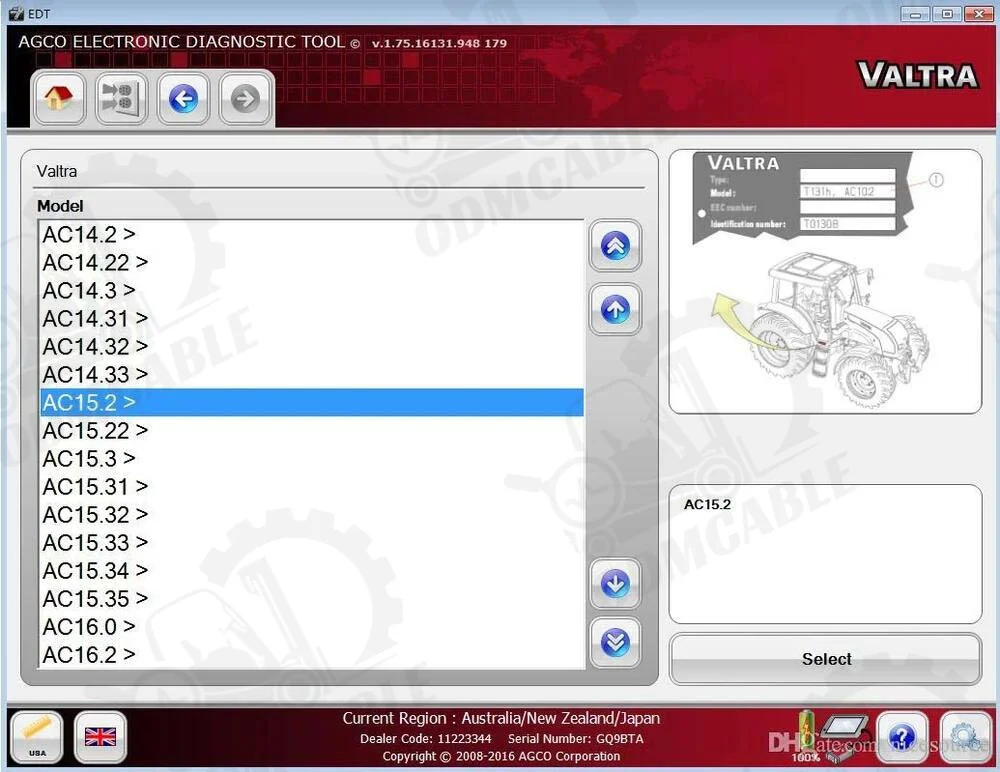
Task: Open the AC15.35 model entry
Action: 94,599
